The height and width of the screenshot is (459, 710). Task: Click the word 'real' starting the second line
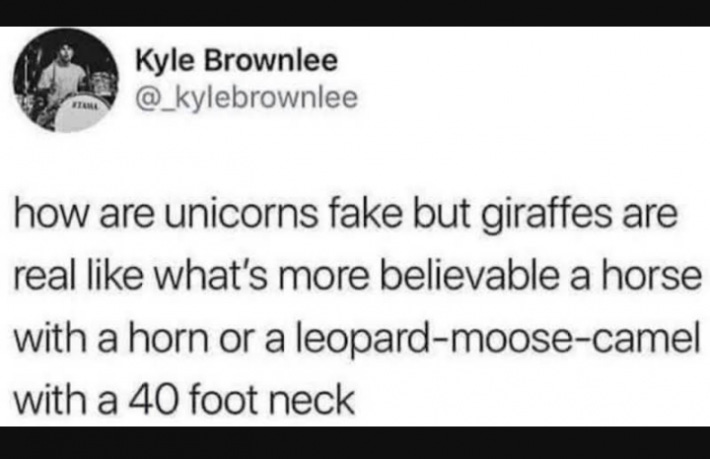pyautogui.click(x=44, y=276)
